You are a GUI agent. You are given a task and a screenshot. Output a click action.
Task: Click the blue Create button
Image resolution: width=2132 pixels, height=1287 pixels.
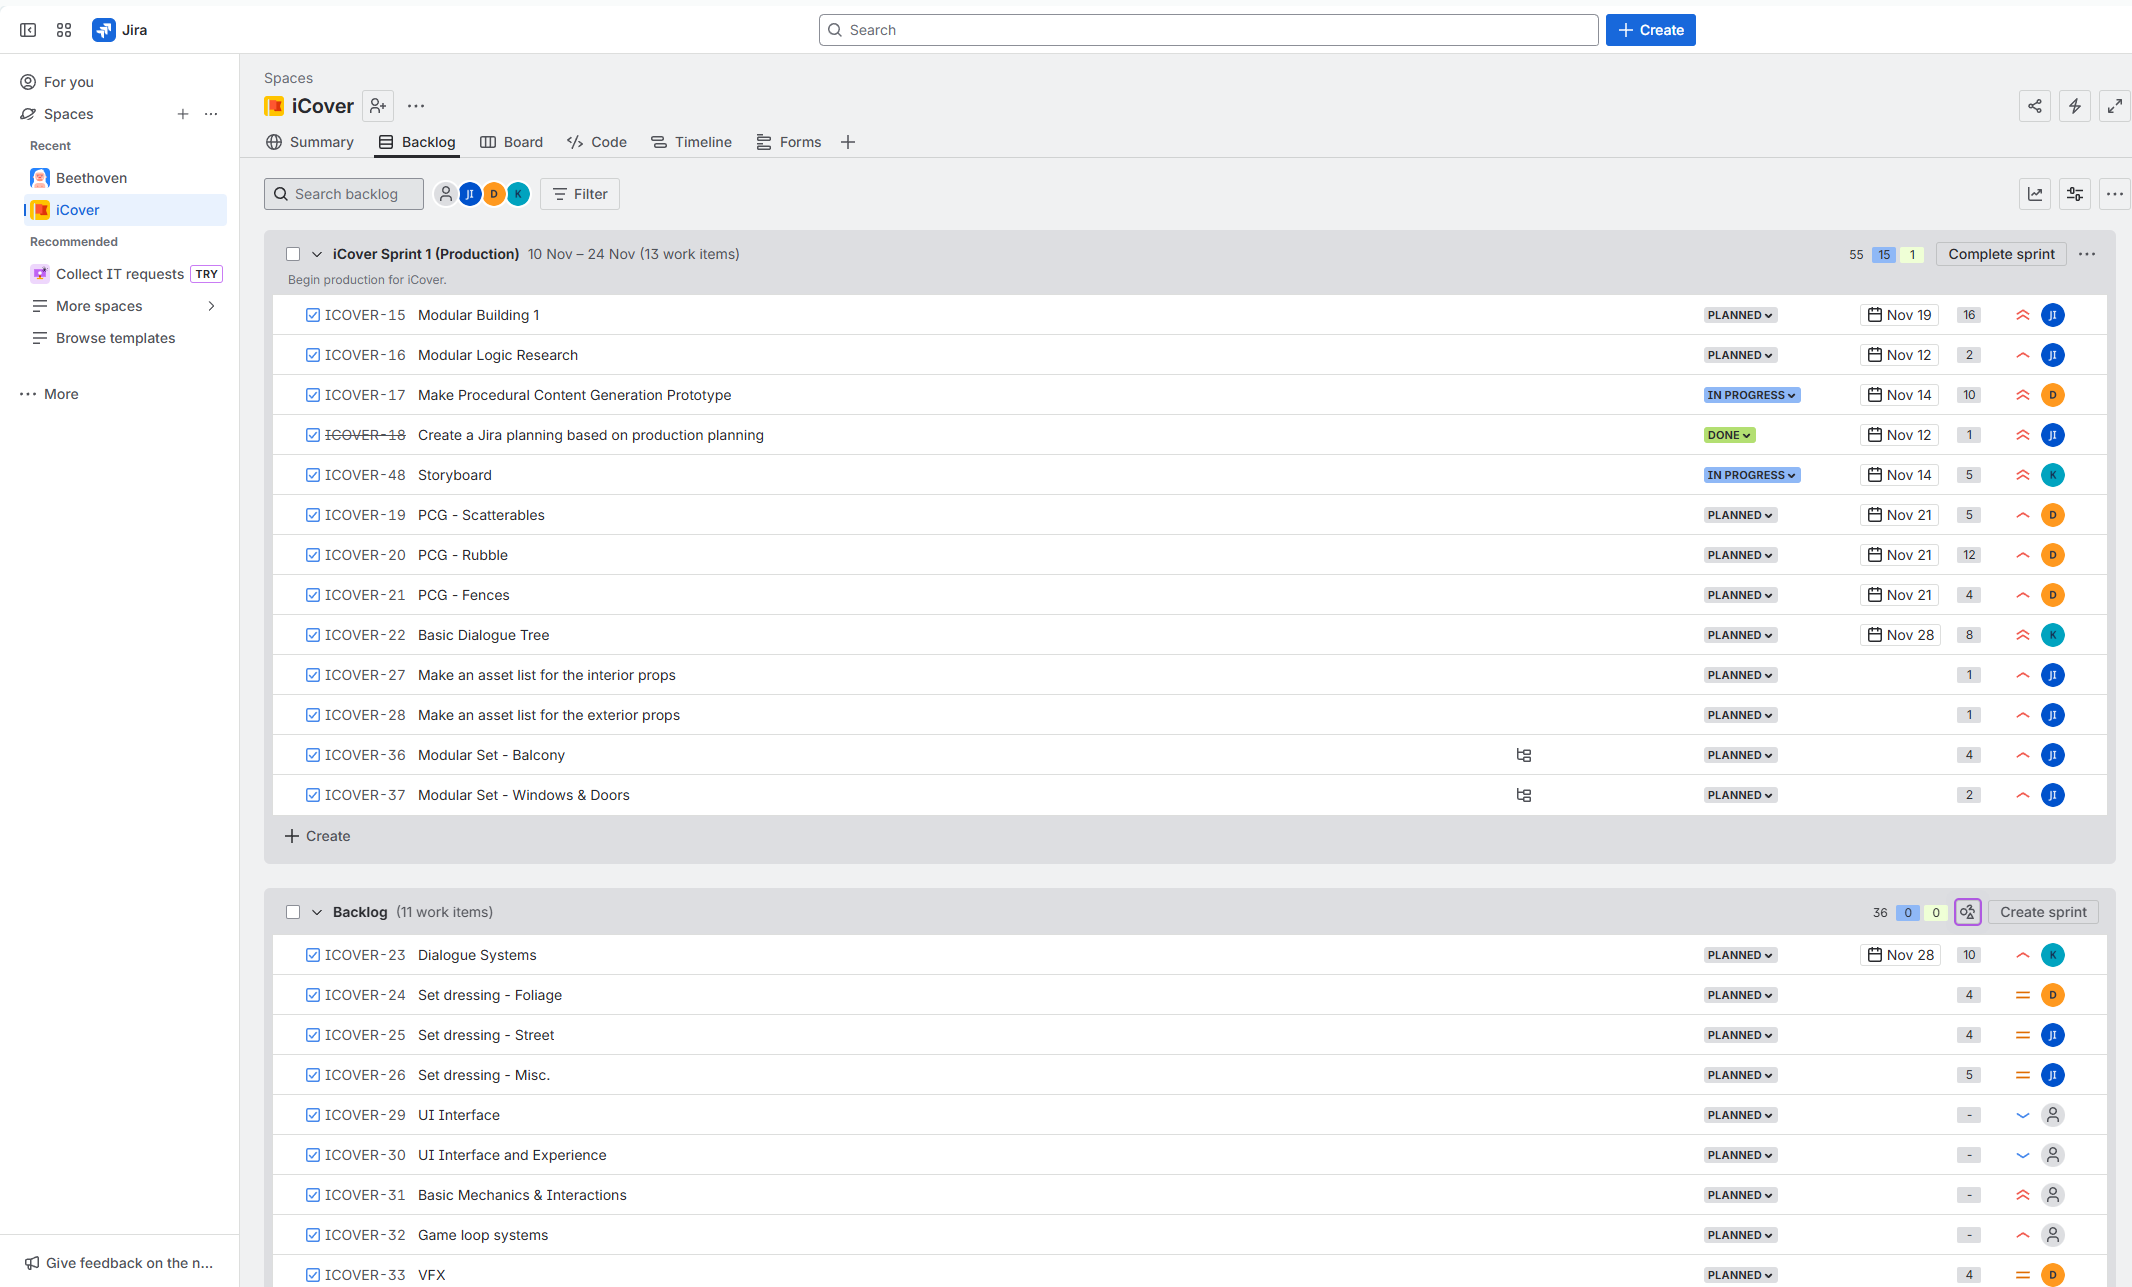click(x=1651, y=30)
